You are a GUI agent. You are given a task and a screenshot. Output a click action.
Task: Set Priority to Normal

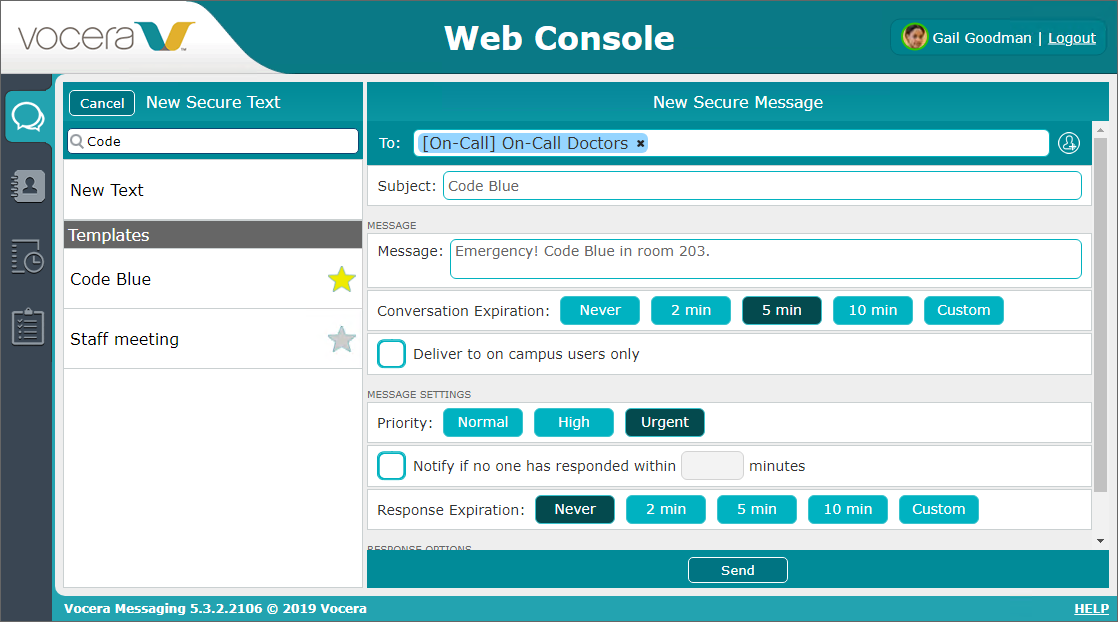483,422
